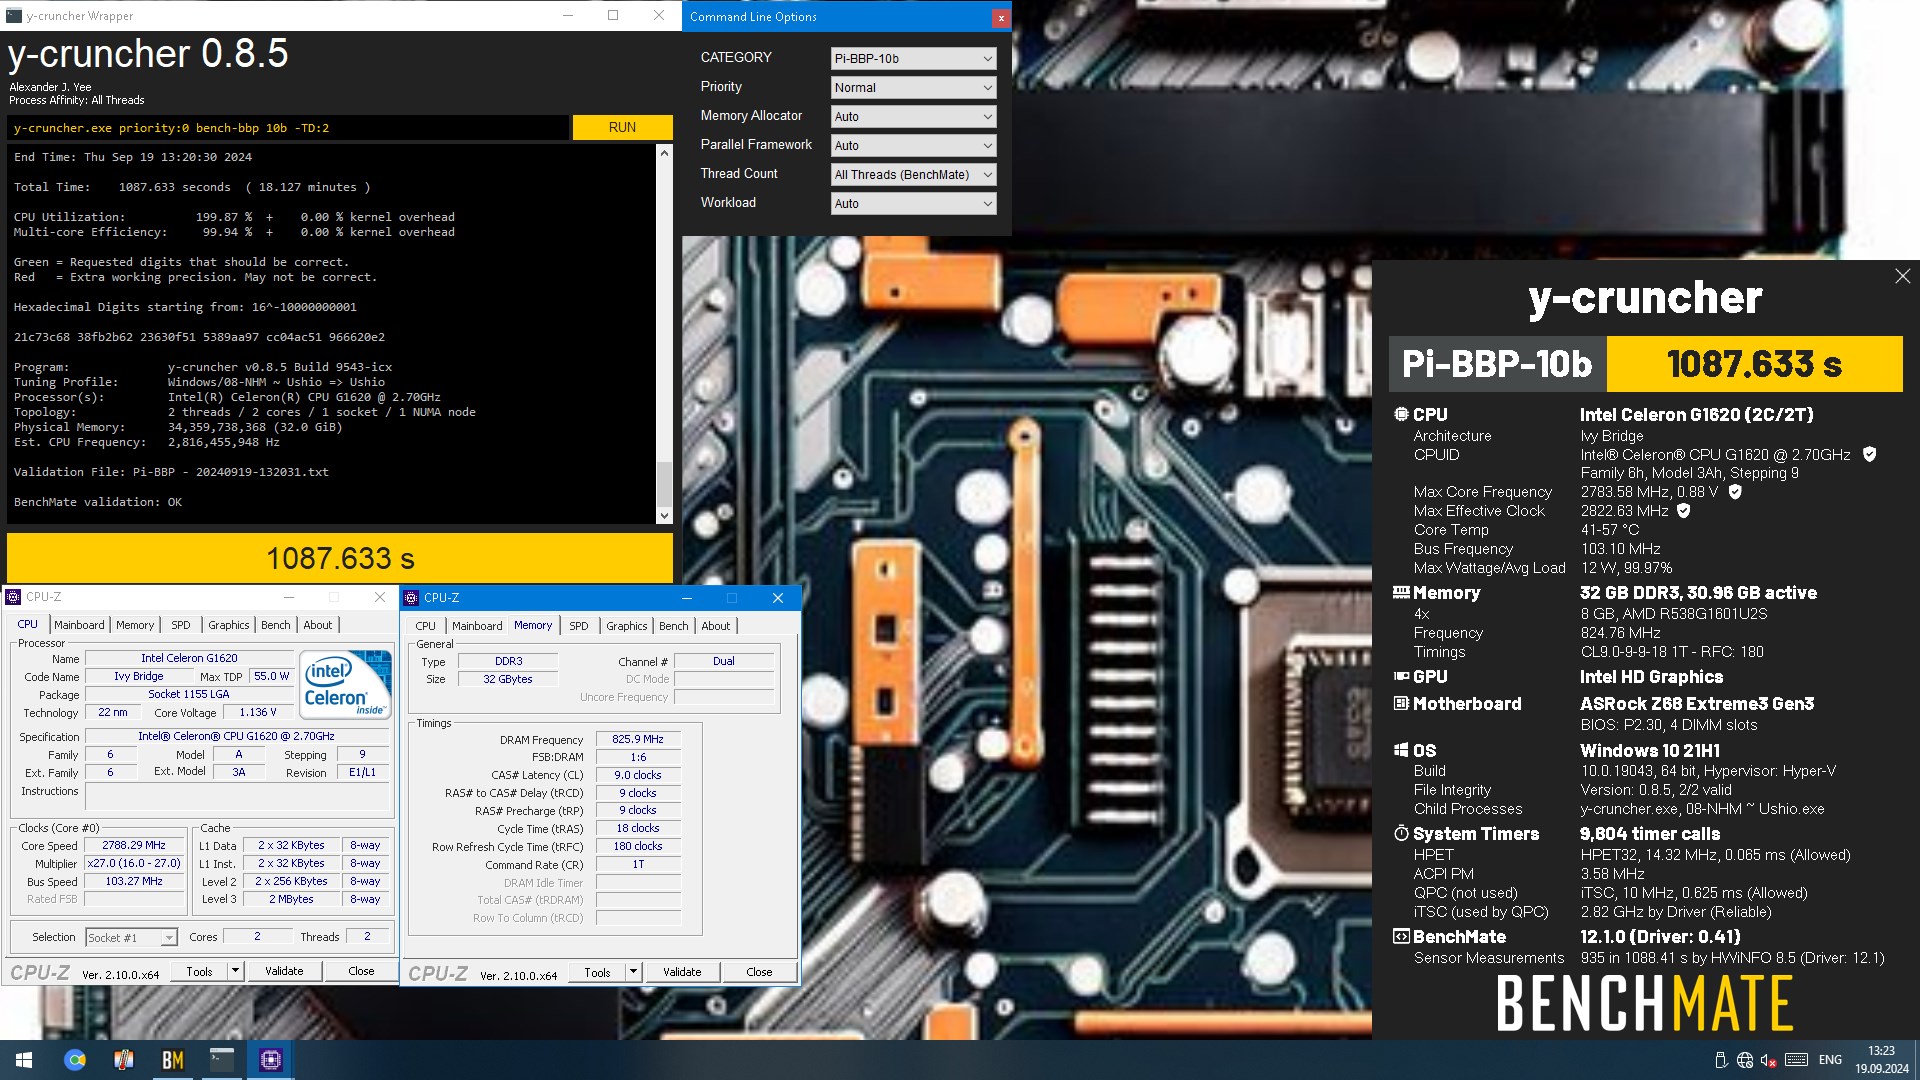Open the SPD tab in CPU-Z Memory window
Image resolution: width=1920 pixels, height=1080 pixels.
pos(578,626)
